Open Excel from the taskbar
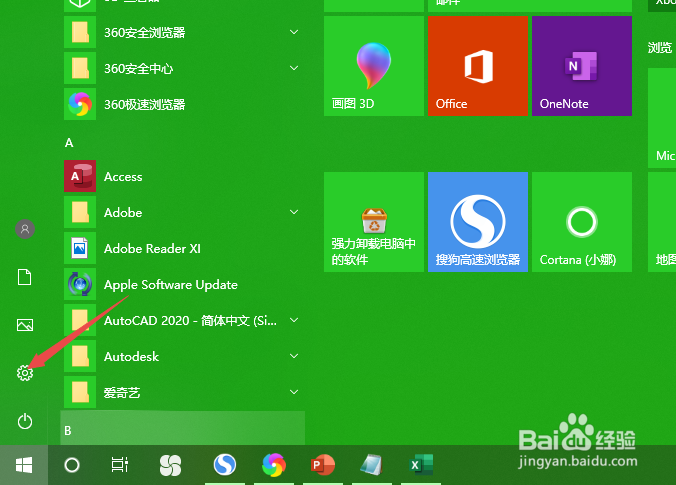The height and width of the screenshot is (485, 676). coord(421,465)
